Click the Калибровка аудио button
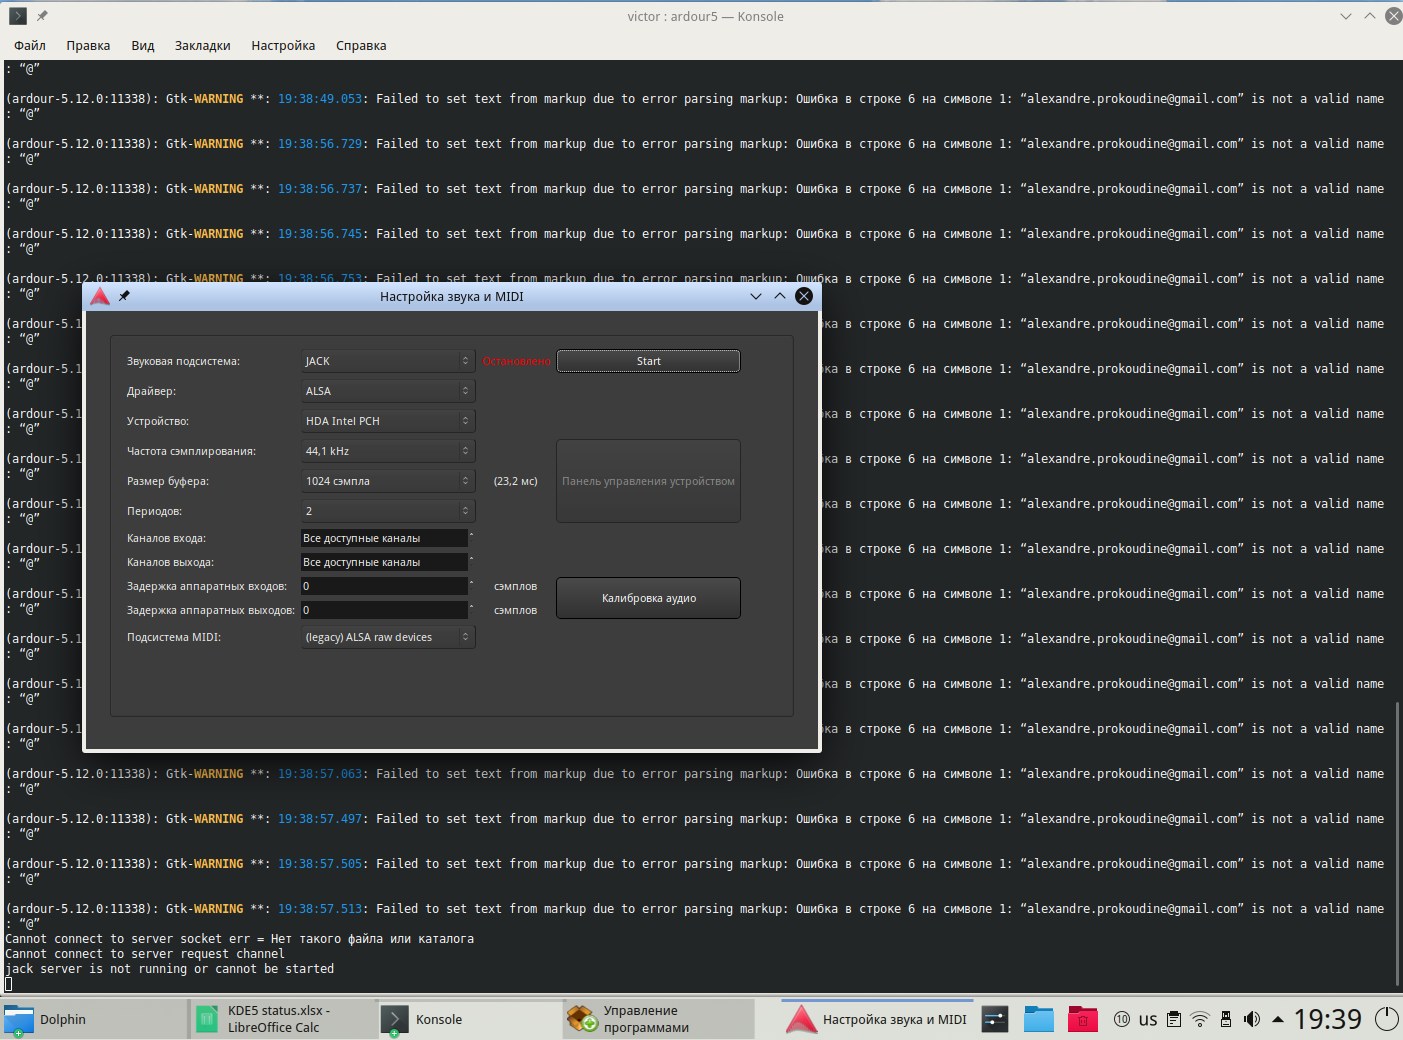 point(648,598)
